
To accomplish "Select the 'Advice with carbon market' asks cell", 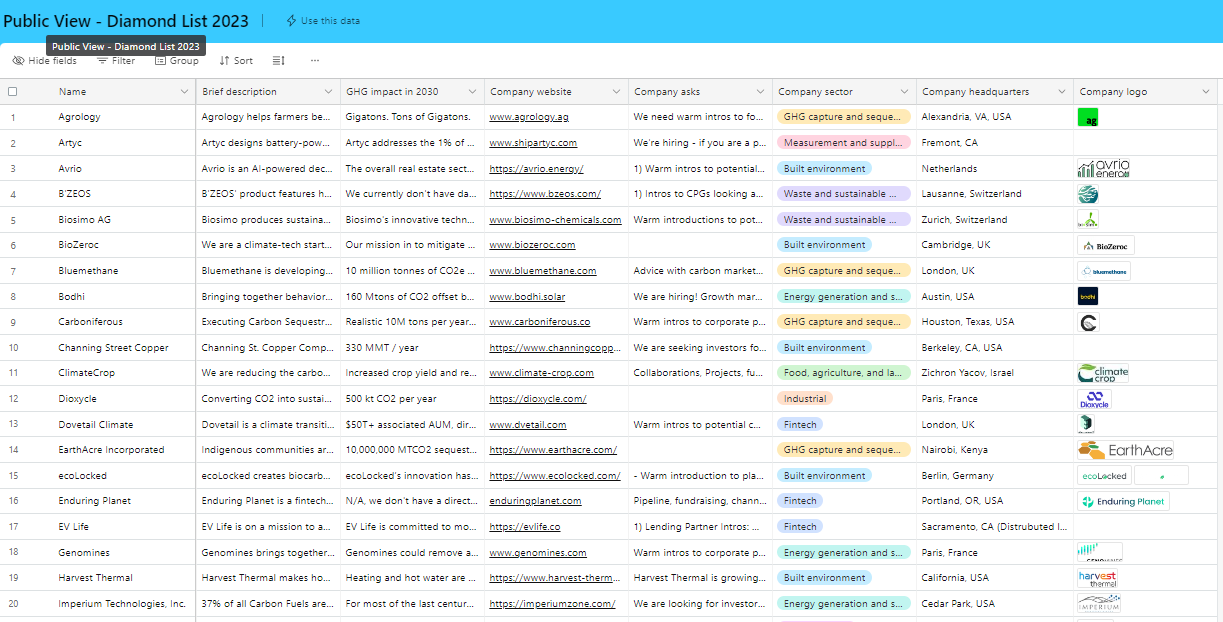I will pos(700,271).
